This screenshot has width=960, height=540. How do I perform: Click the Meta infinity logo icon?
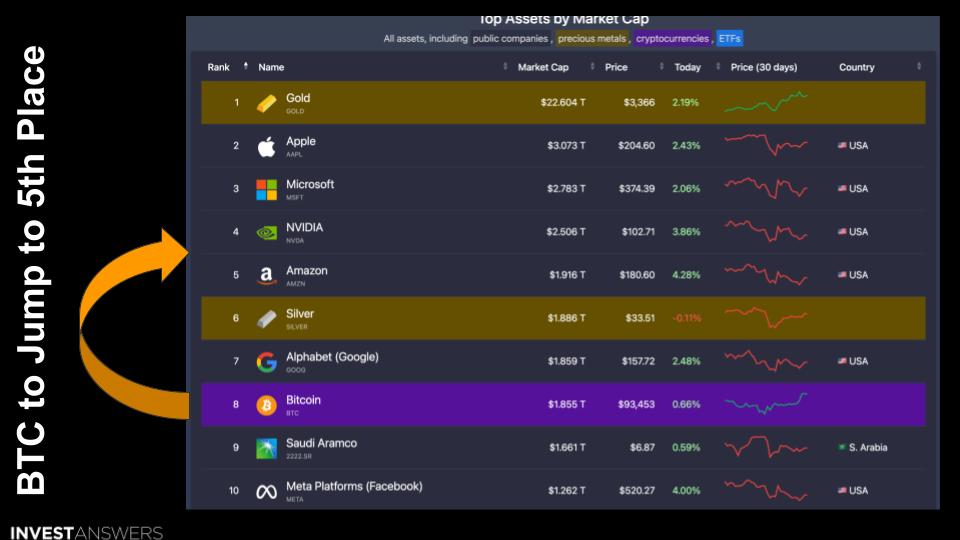coord(266,492)
